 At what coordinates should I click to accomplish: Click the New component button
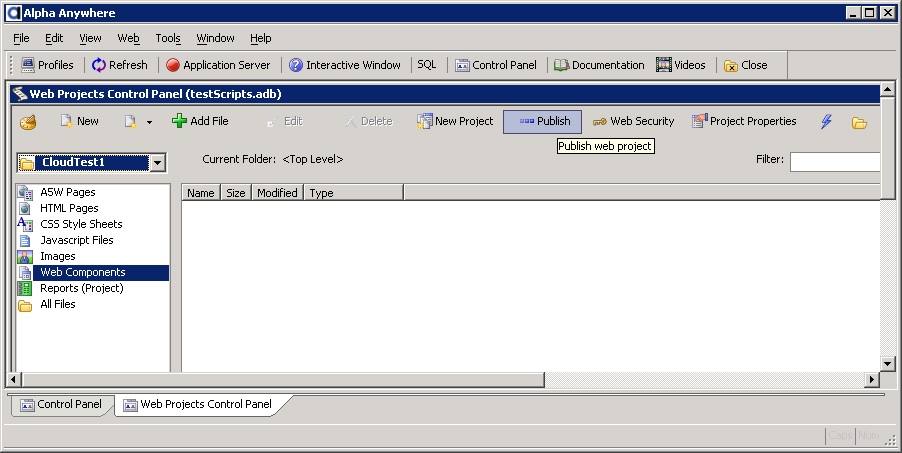[79, 121]
